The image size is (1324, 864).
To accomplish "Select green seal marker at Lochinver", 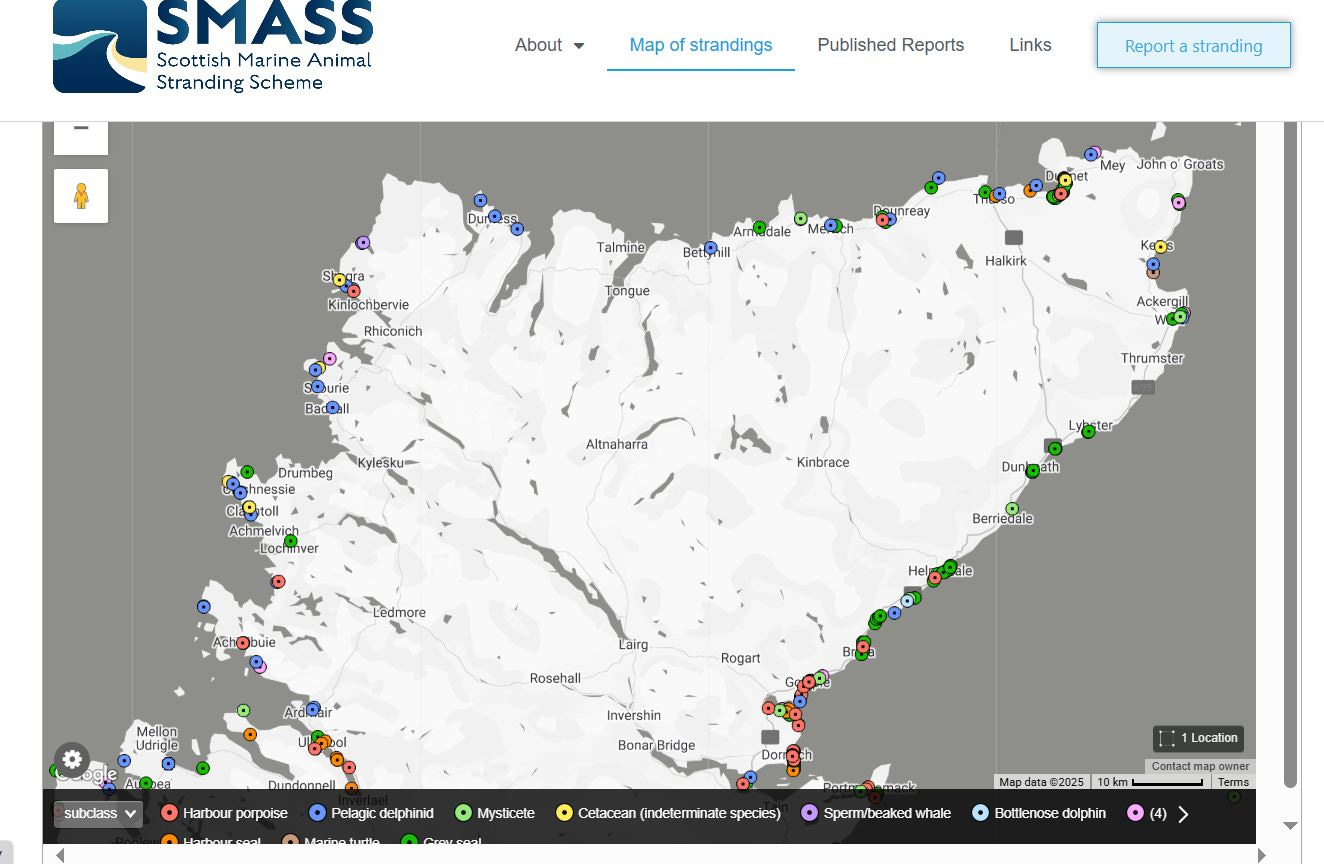I will point(290,541).
